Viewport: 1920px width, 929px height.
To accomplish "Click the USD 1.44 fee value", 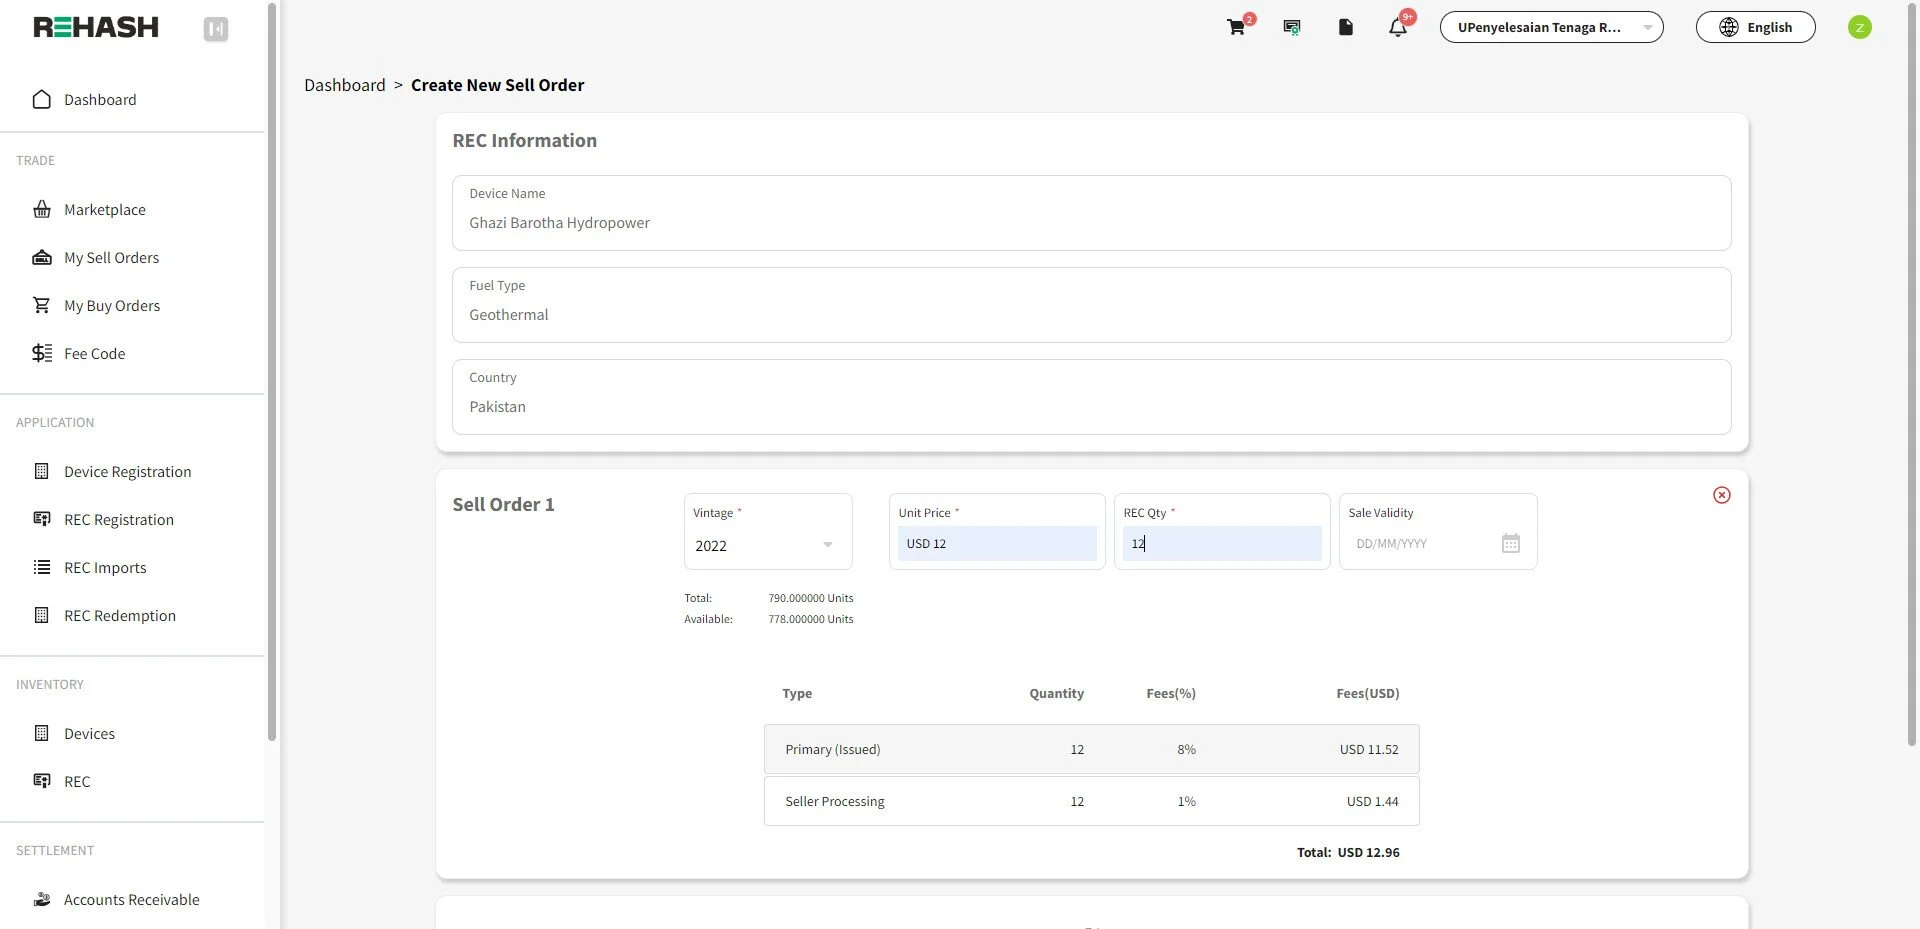I will (1372, 801).
